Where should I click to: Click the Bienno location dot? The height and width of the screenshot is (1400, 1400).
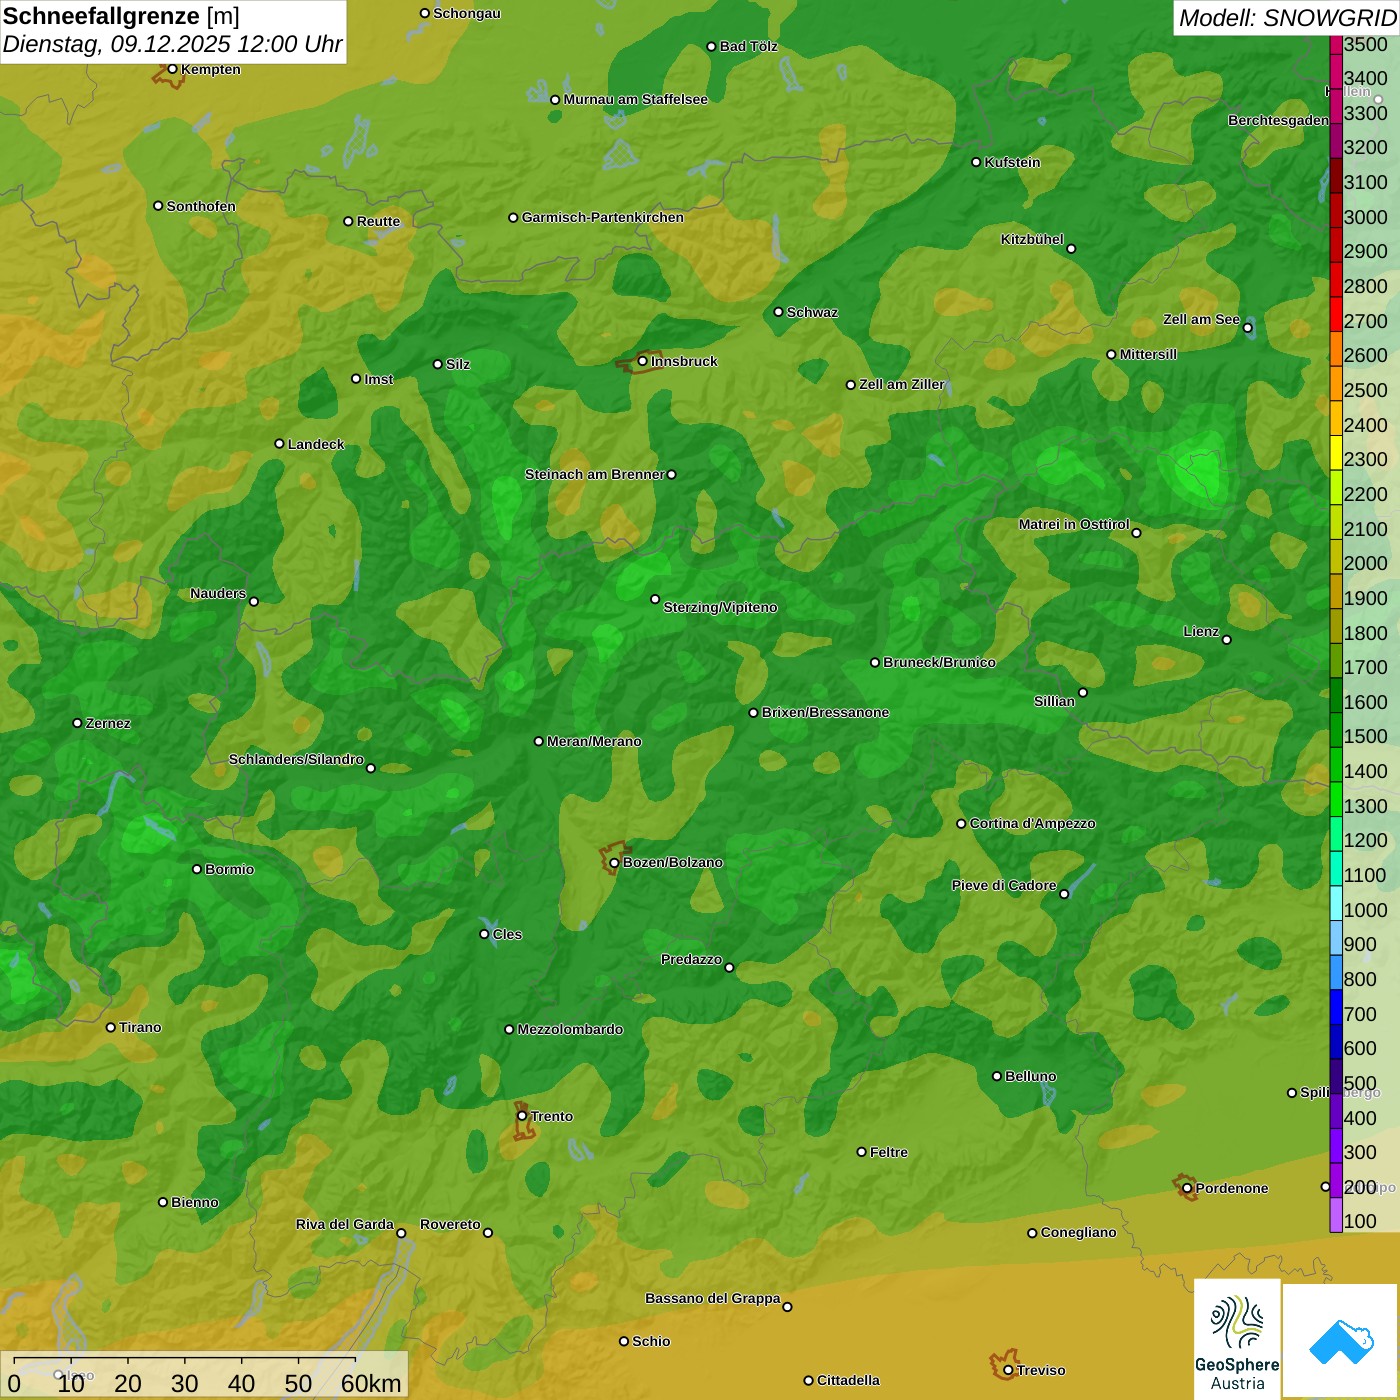click(x=163, y=1202)
